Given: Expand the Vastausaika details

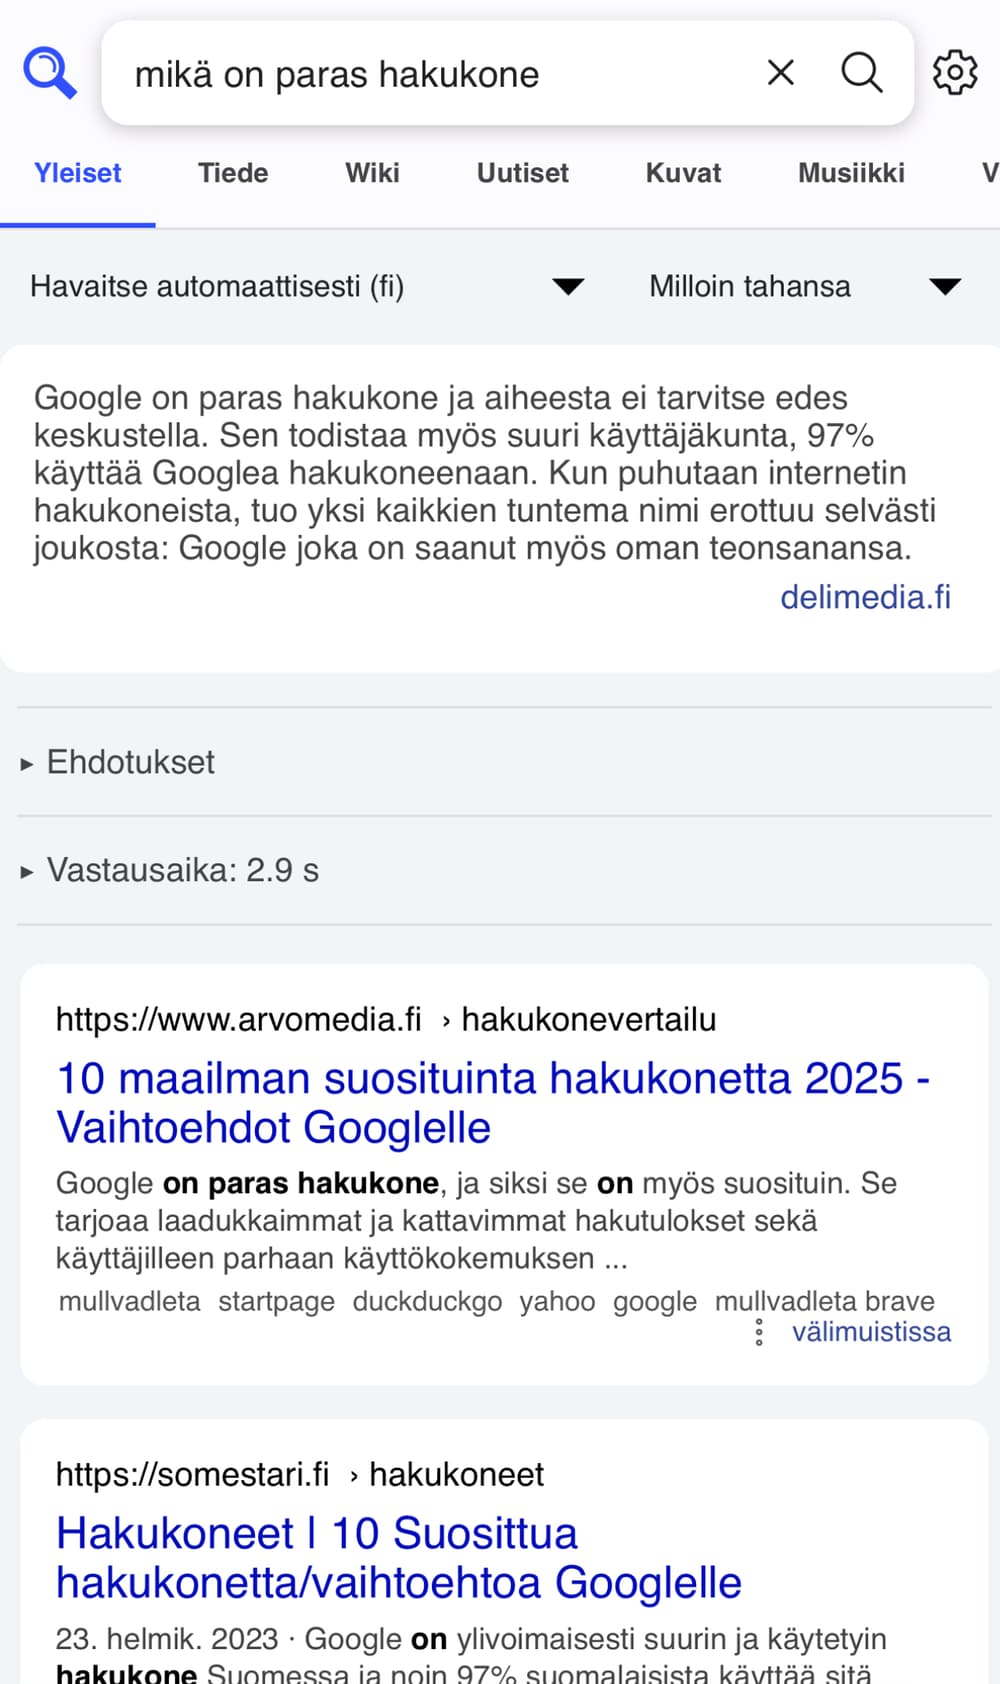Looking at the screenshot, I should pyautogui.click(x=182, y=871).
